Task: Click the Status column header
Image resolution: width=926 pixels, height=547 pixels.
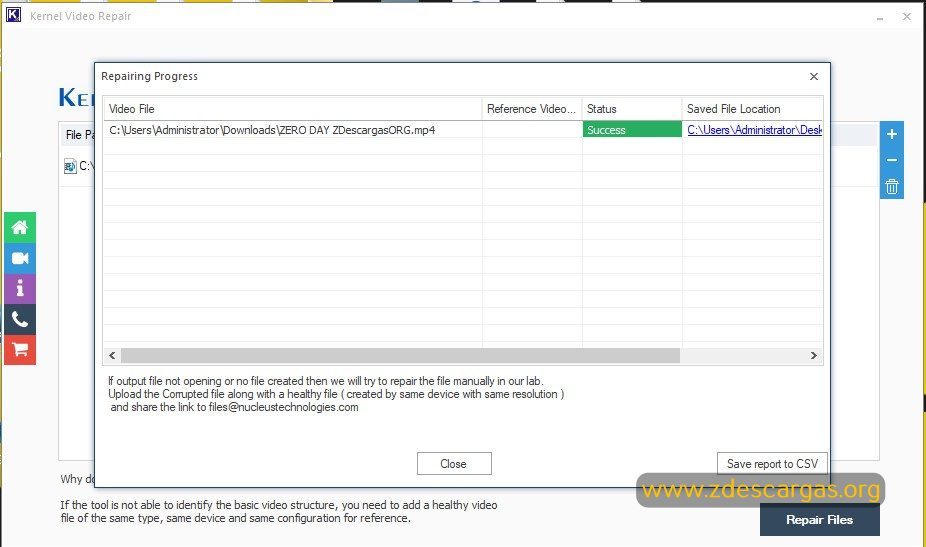Action: tap(632, 109)
